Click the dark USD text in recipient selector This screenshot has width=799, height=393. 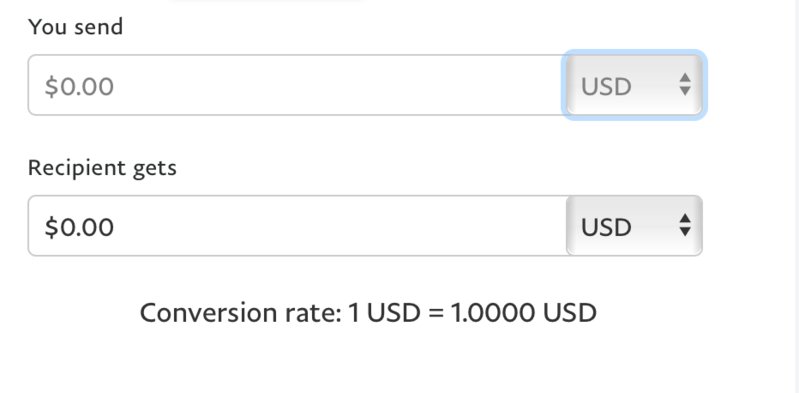point(606,227)
